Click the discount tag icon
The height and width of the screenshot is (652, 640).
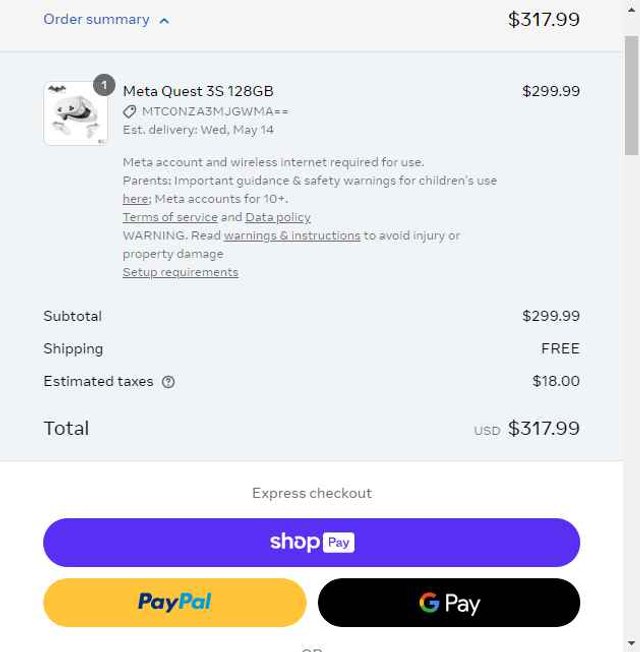[x=130, y=111]
